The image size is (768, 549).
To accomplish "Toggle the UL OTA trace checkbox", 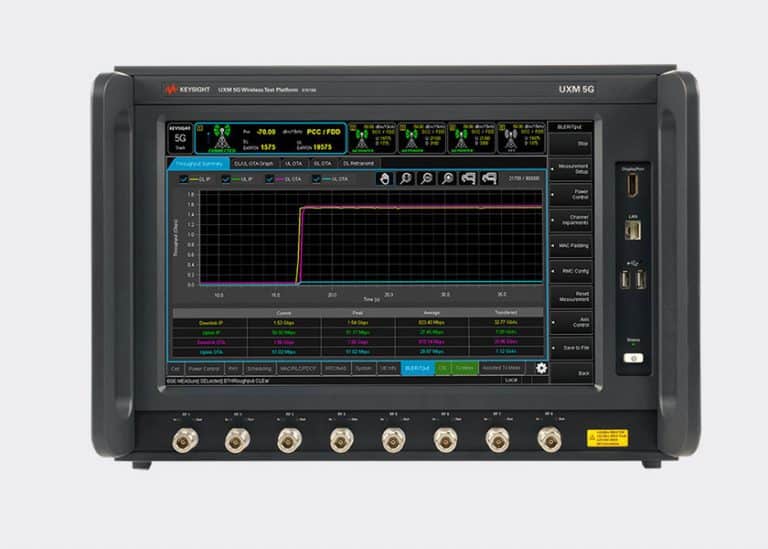I will (x=316, y=179).
